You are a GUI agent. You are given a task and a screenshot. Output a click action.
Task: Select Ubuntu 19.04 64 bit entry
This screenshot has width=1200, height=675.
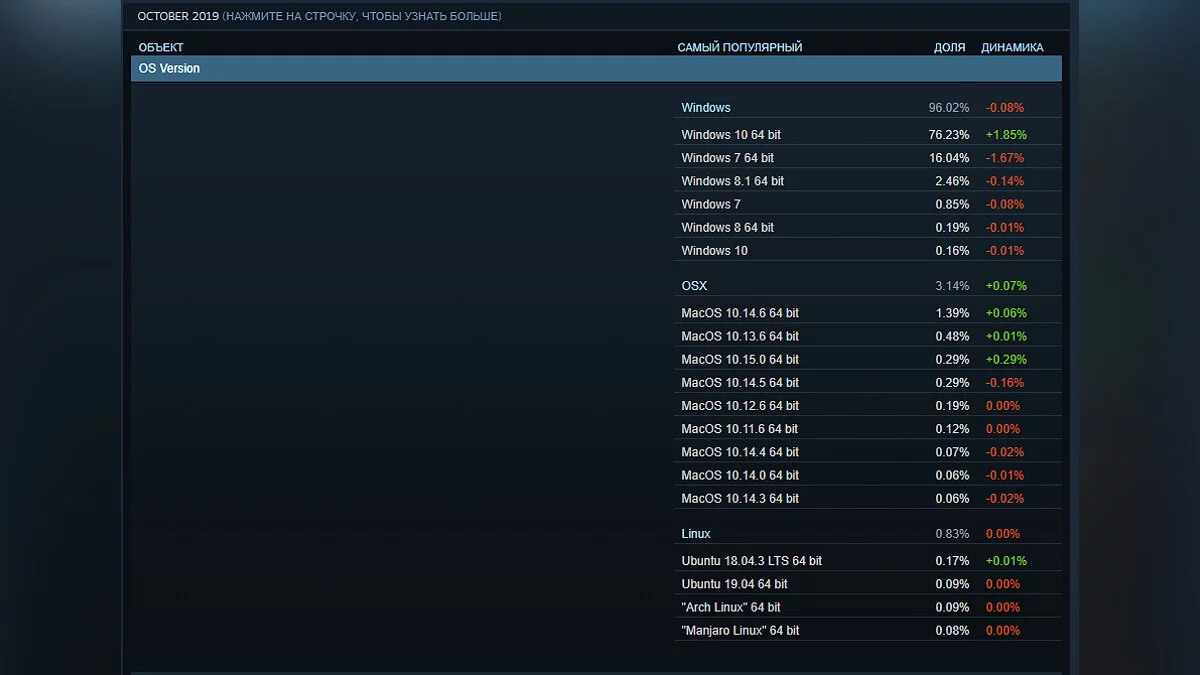pyautogui.click(x=868, y=583)
